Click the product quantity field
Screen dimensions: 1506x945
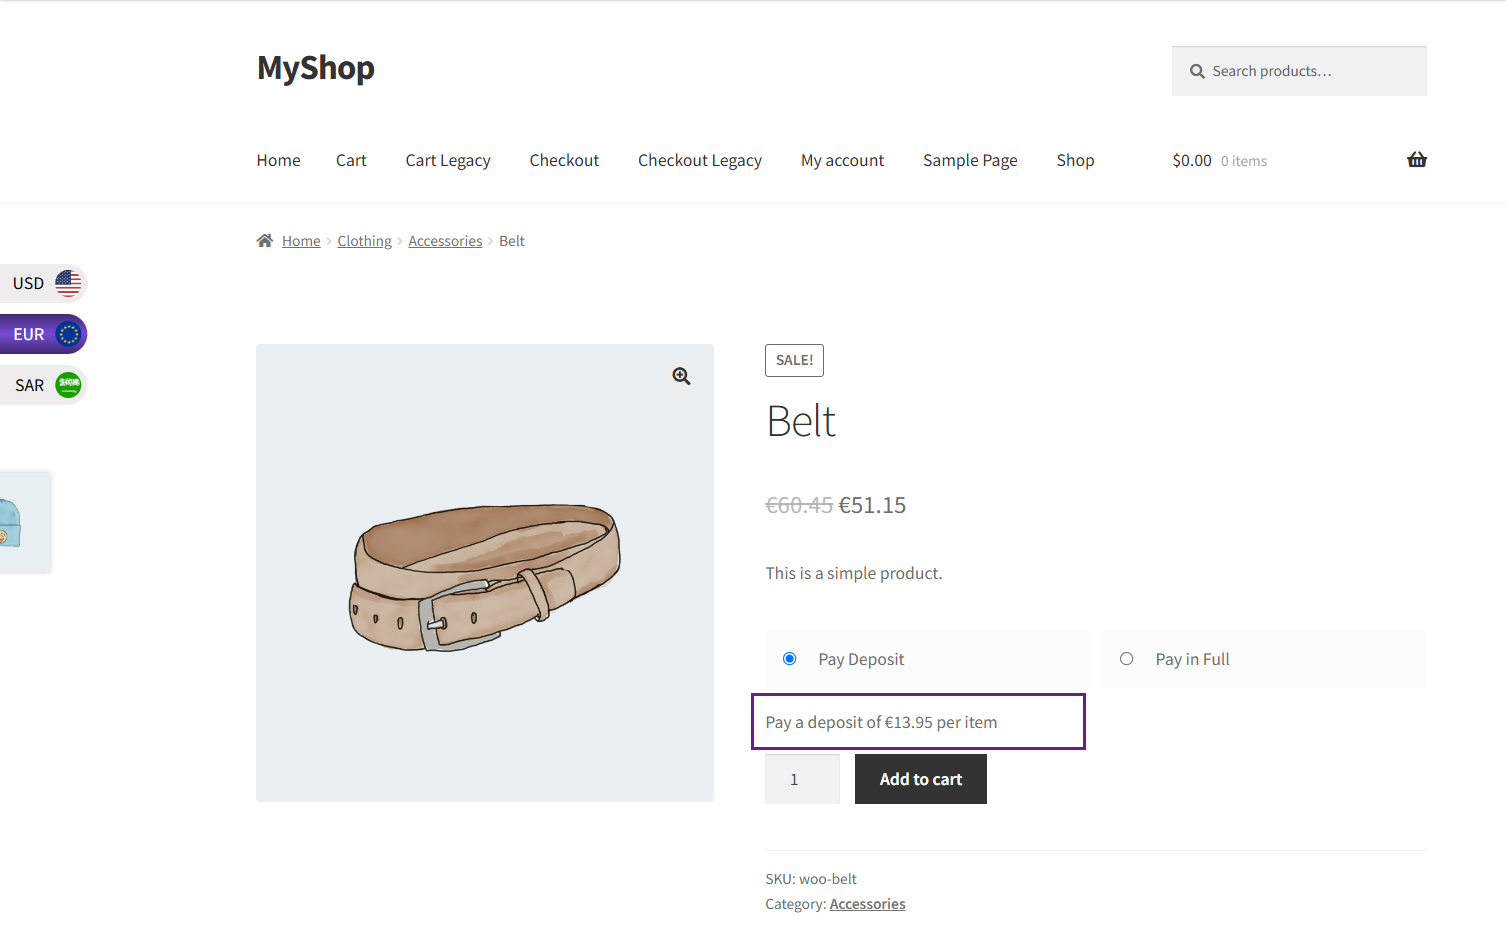click(x=802, y=779)
